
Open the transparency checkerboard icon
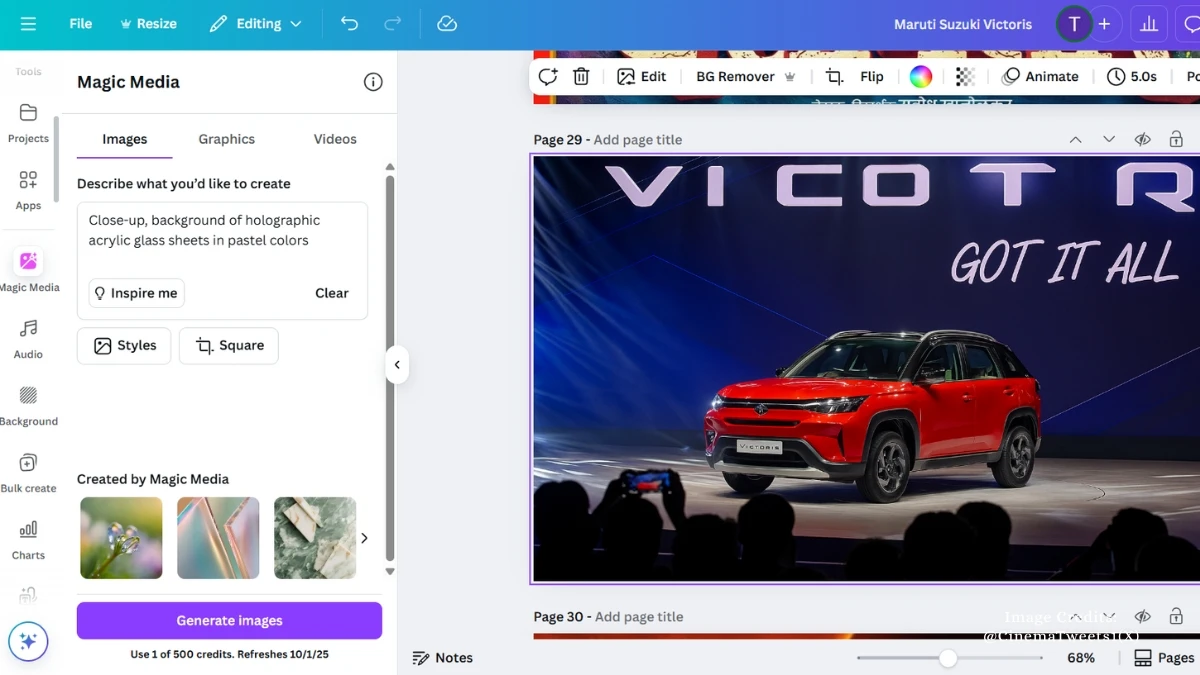click(x=965, y=76)
